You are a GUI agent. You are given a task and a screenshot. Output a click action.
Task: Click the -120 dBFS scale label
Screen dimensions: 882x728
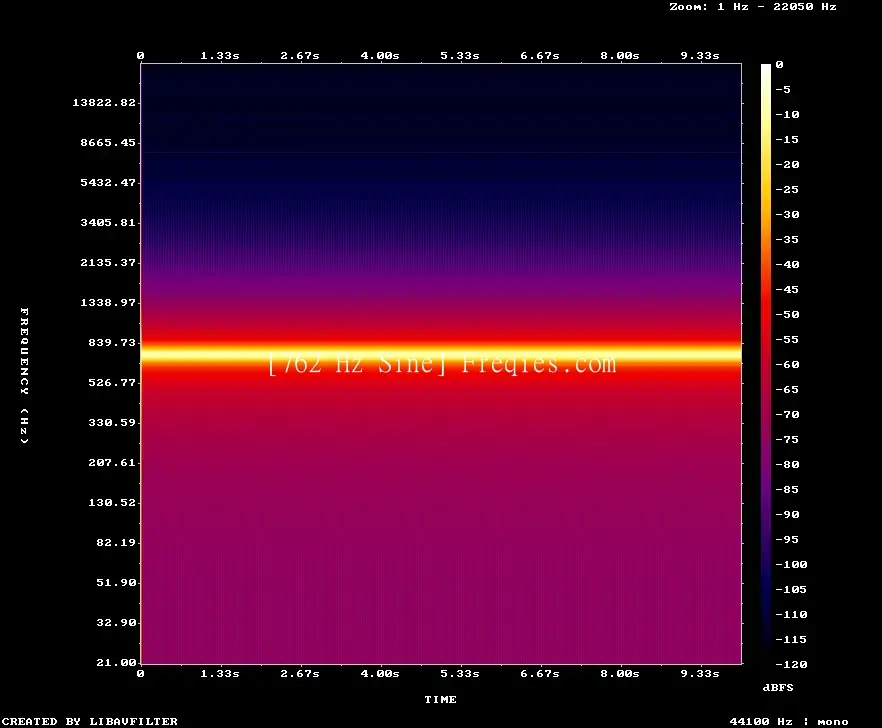(791, 664)
